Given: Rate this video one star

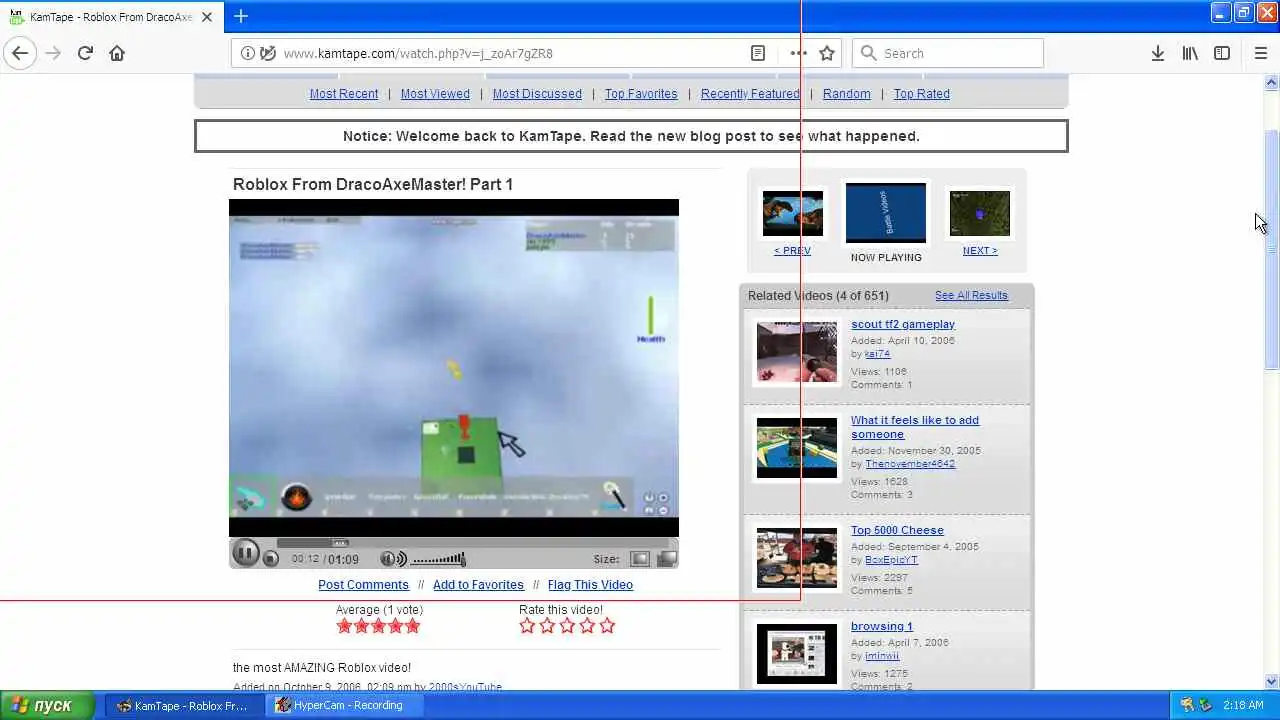Looking at the screenshot, I should pyautogui.click(x=527, y=626).
